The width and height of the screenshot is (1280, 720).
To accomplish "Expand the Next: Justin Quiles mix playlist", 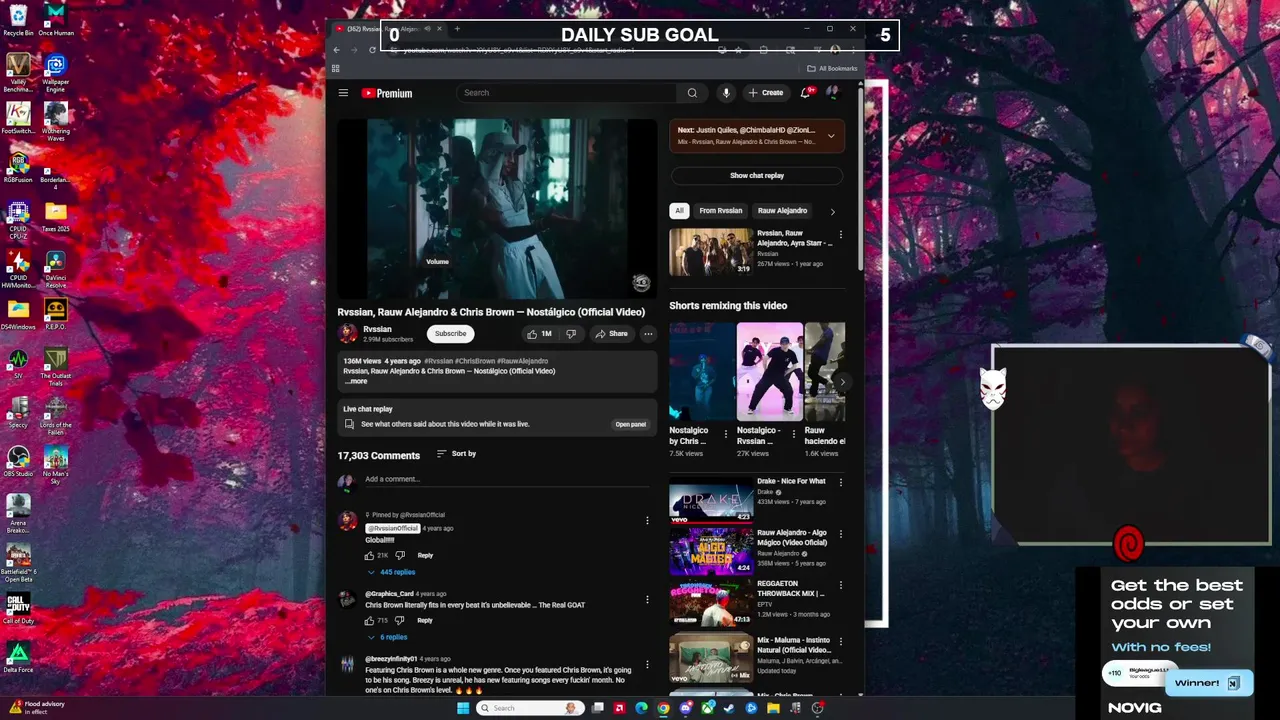I will point(831,136).
